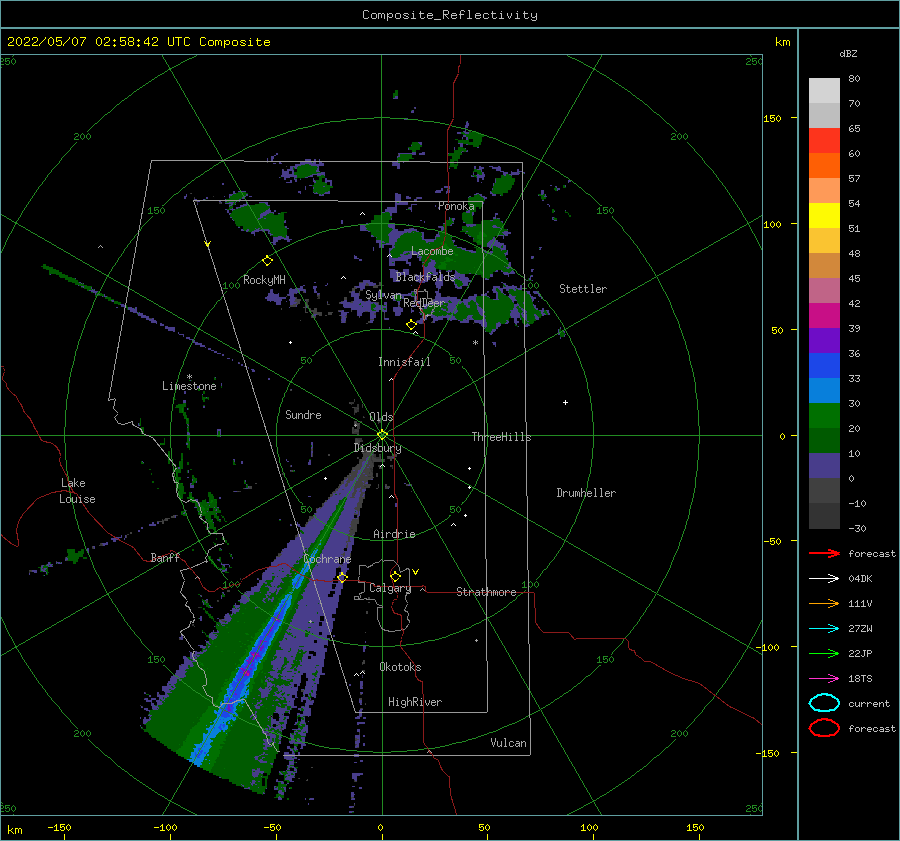Select the yellow 51-54 dBZ color swatch
Viewport: 900px width, 841px height.
[824, 216]
